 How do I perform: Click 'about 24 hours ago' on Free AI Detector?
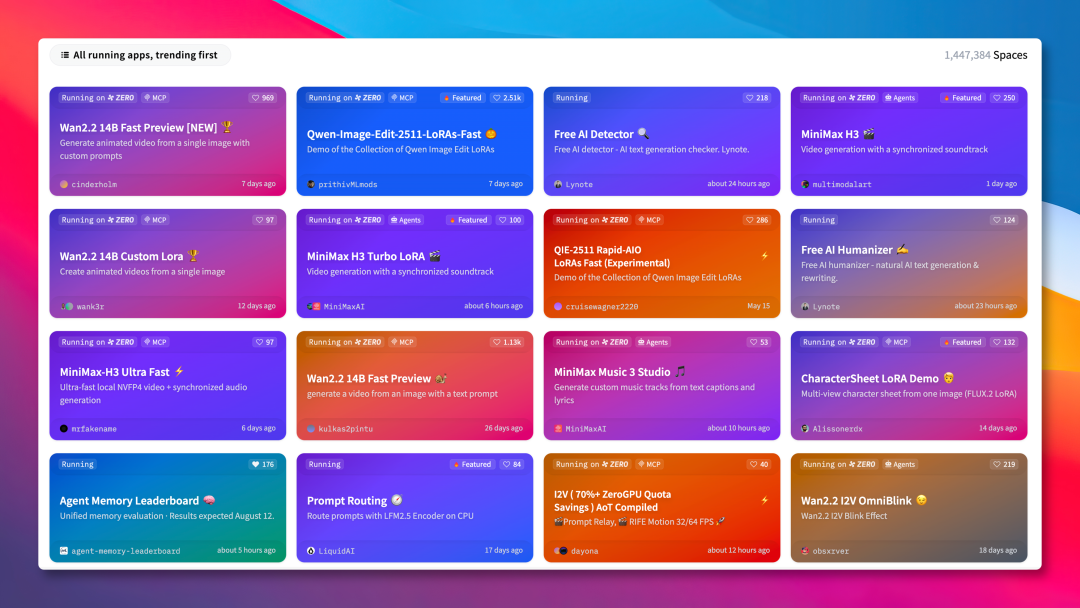pyautogui.click(x=738, y=184)
